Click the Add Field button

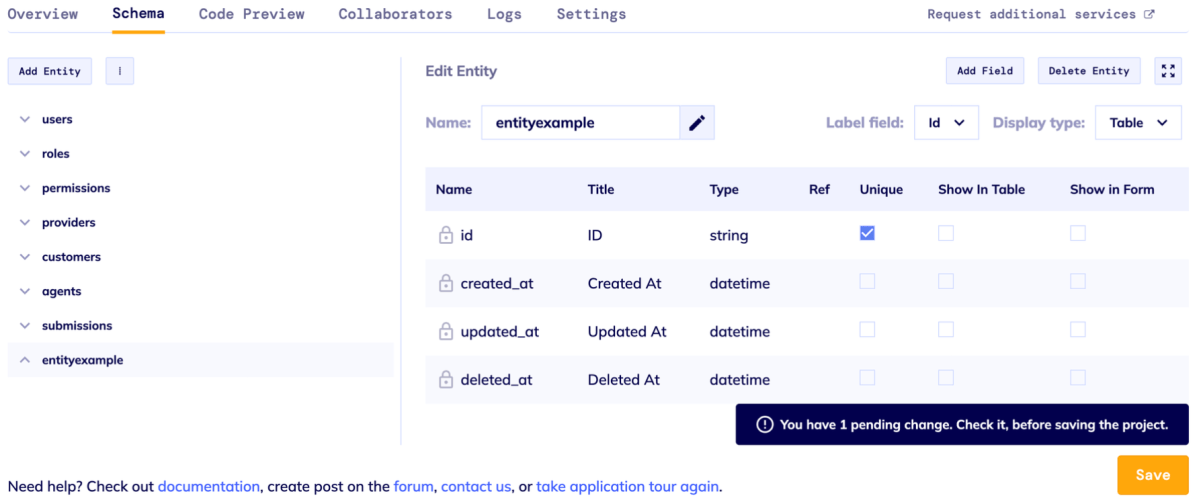point(985,71)
